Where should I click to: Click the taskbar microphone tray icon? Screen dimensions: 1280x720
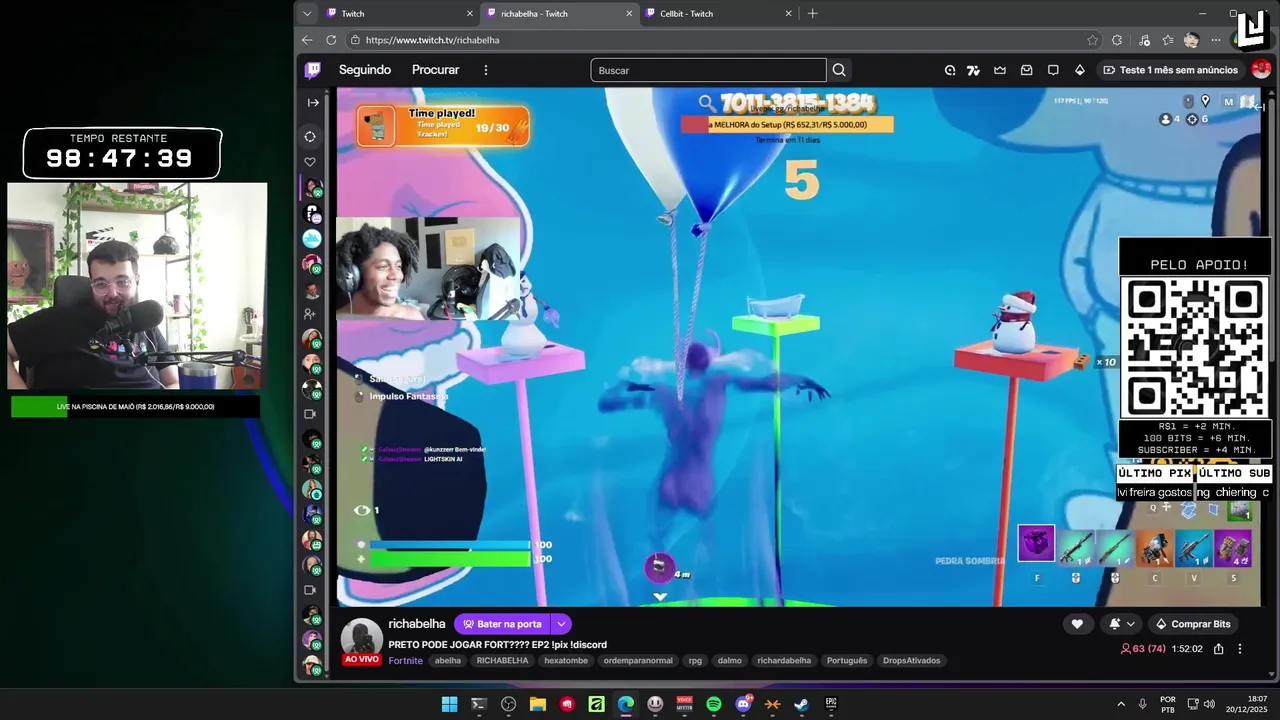click(1142, 704)
